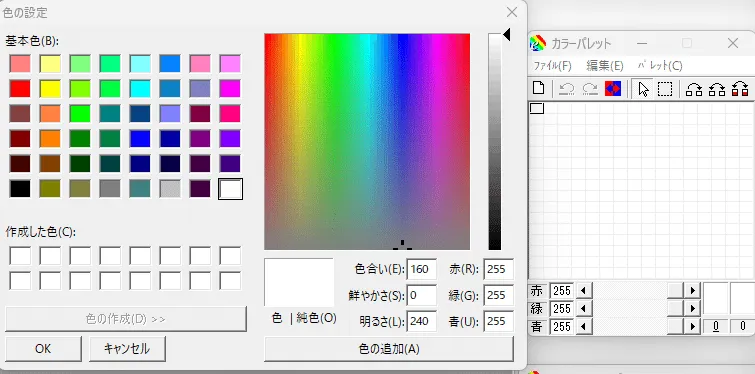Select the arrow pointer tool
The height and width of the screenshot is (374, 755).
643,89
